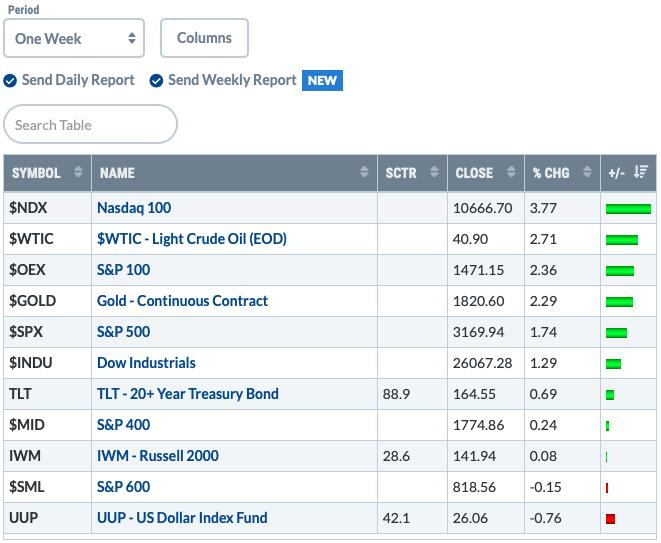
Task: Click the green change bar for $WTIC
Action: (x=622, y=240)
